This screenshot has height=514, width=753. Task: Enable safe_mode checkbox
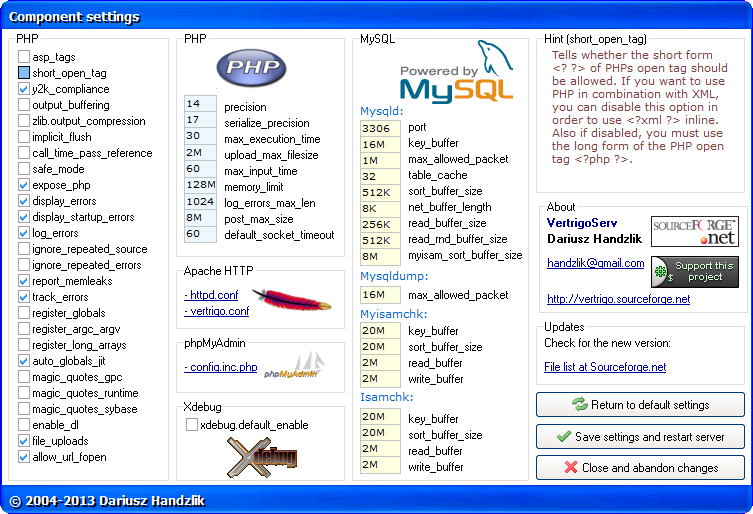click(24, 169)
